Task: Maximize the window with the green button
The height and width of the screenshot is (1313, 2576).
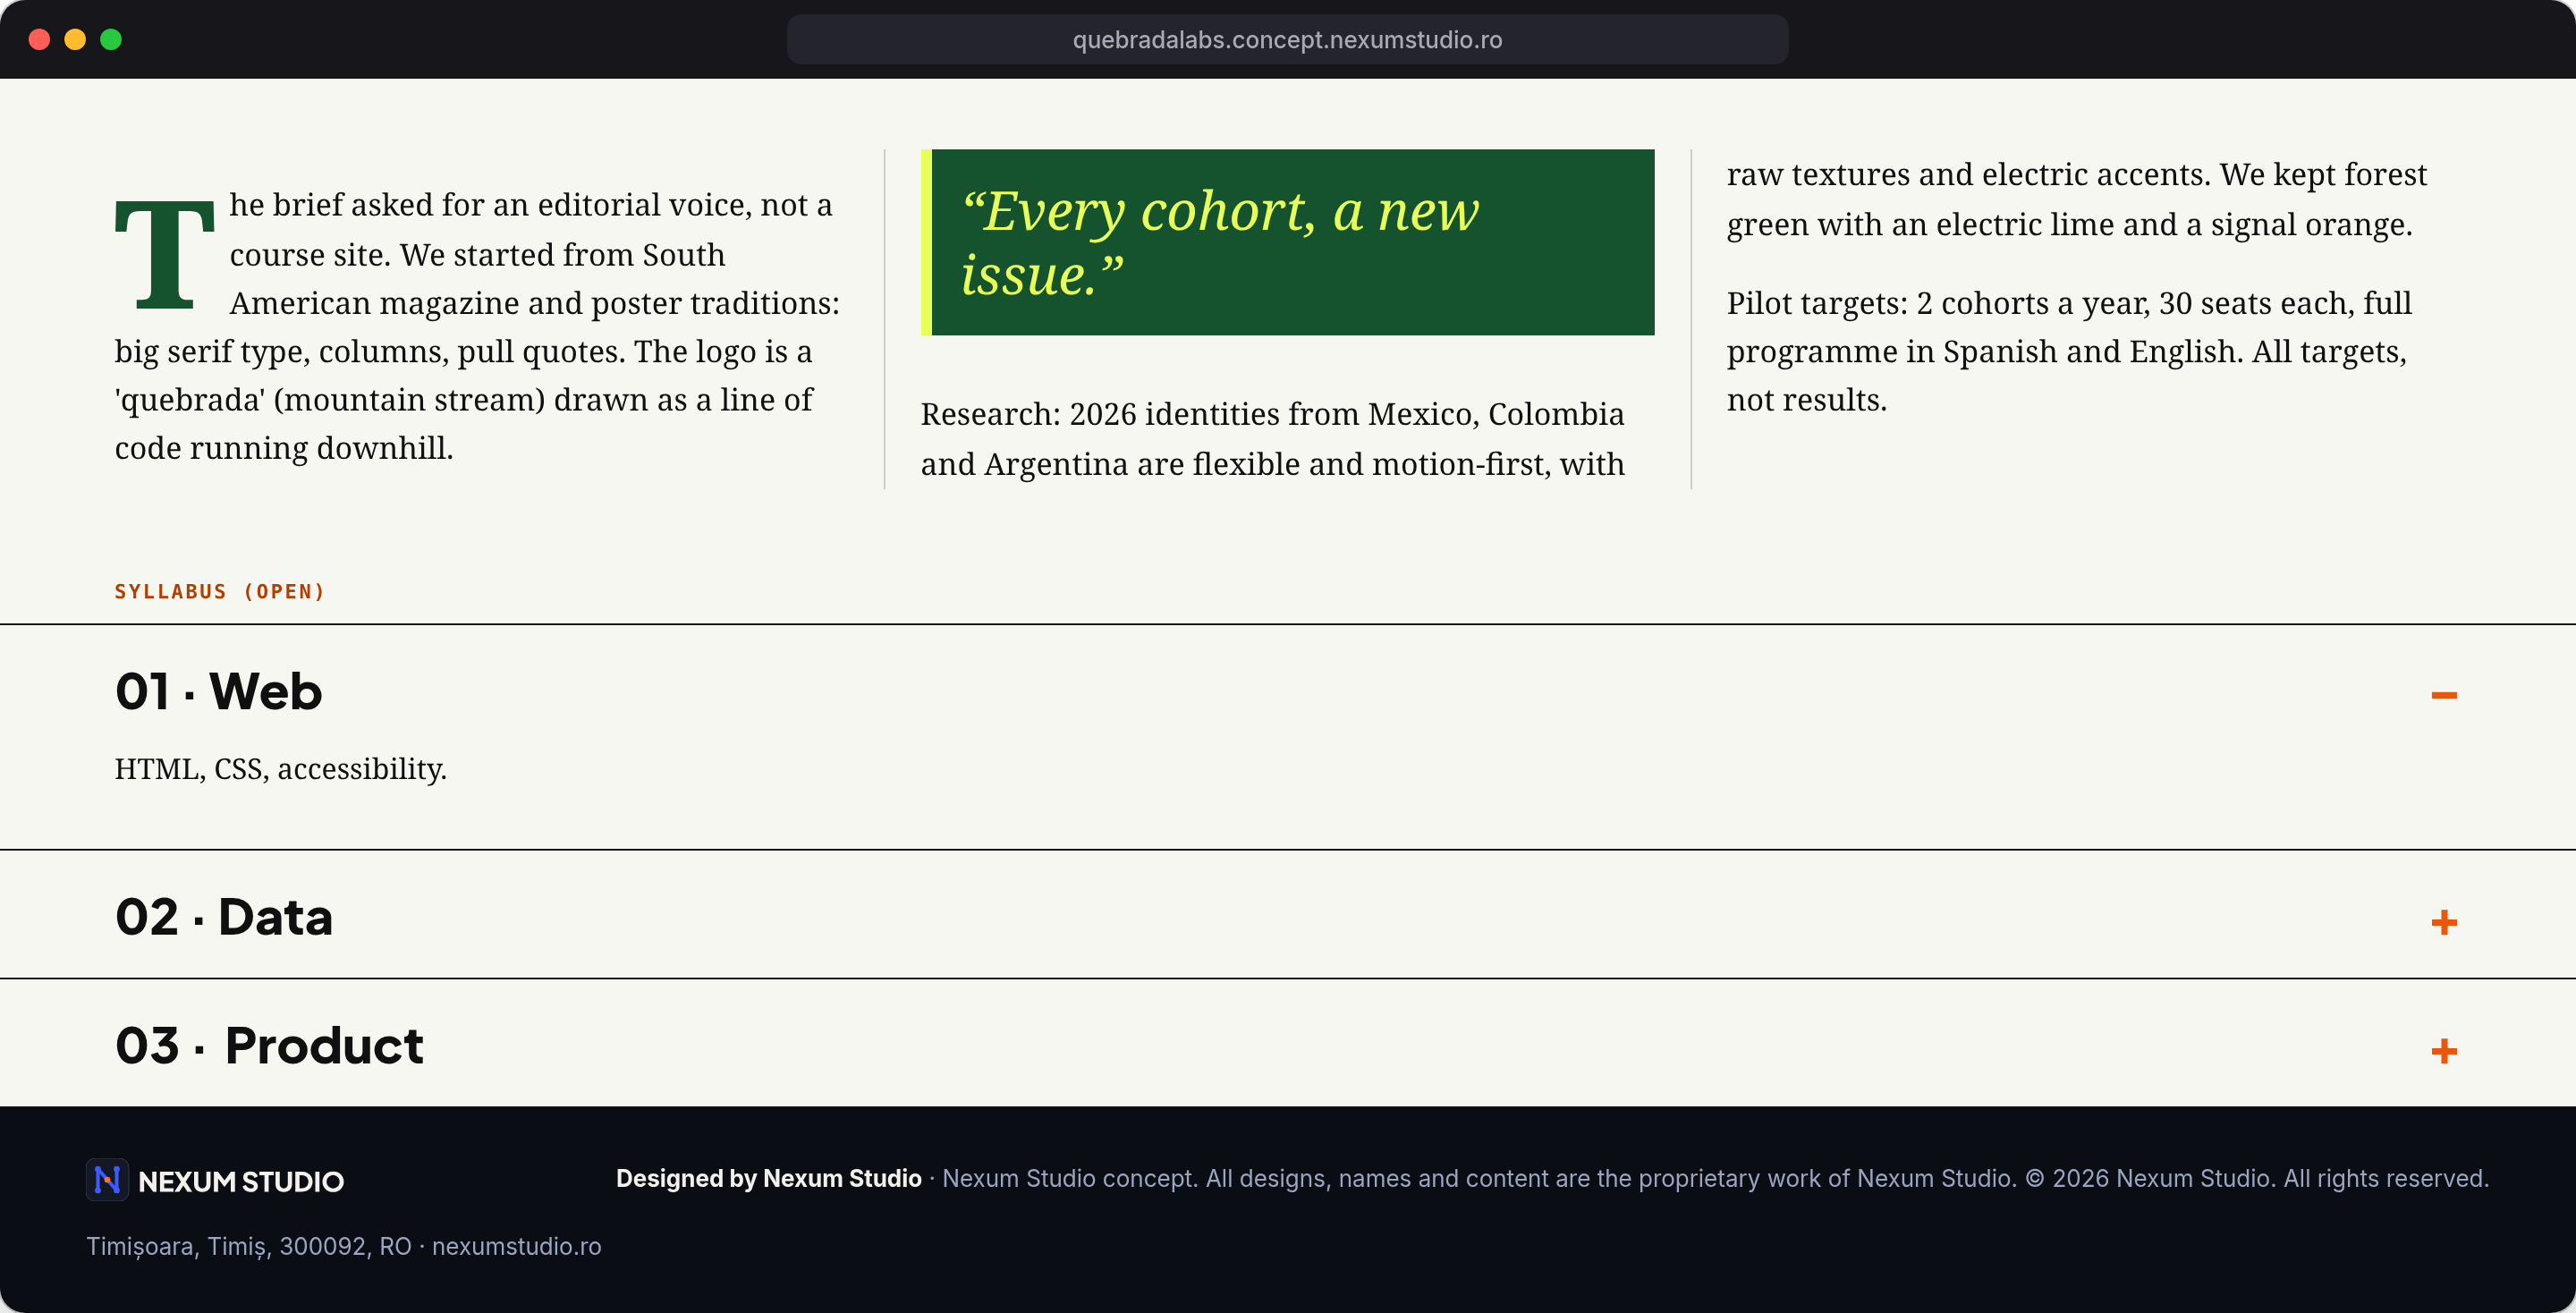Action: pyautogui.click(x=111, y=39)
